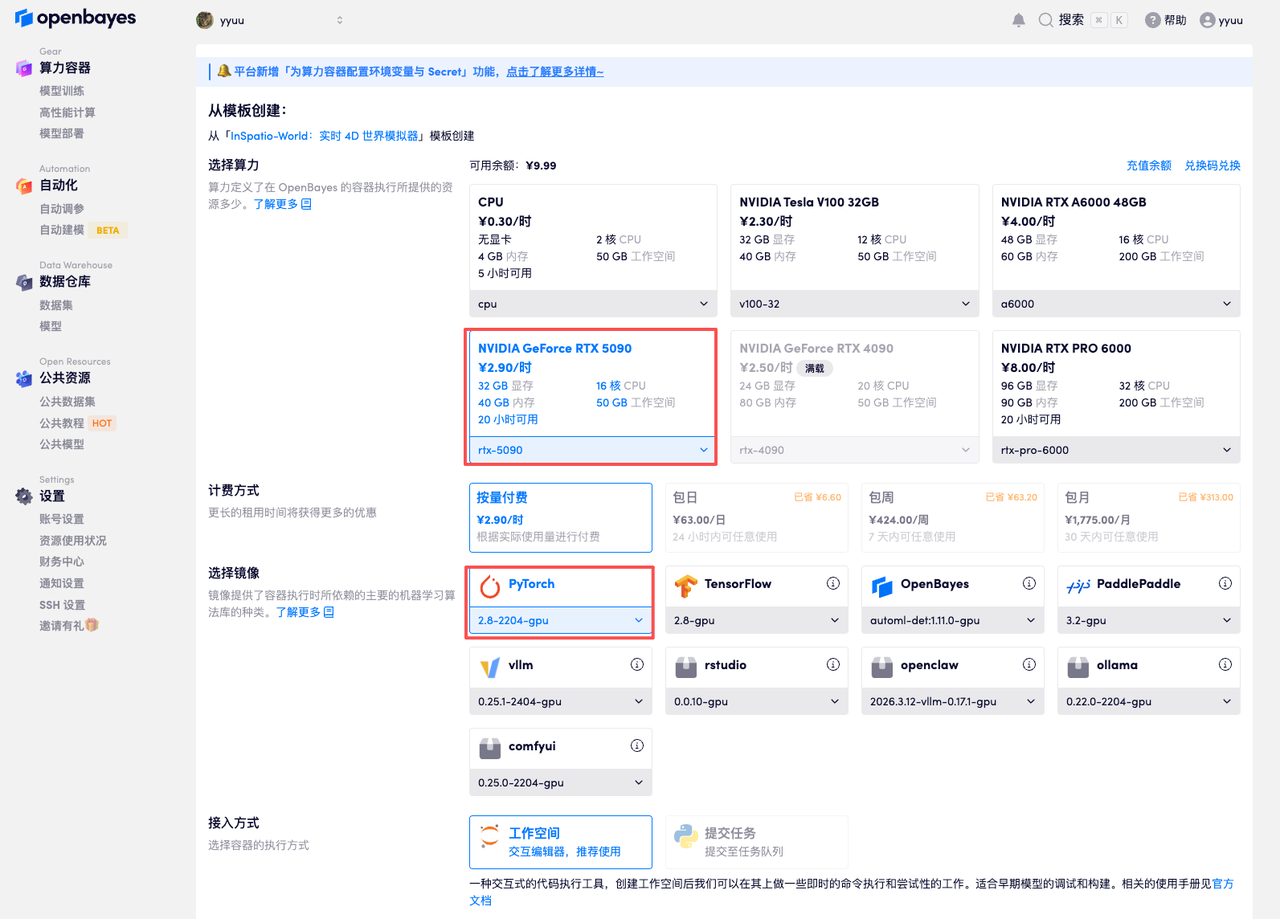Expand the a6000 dropdown
The height and width of the screenshot is (919, 1280).
[1116, 304]
